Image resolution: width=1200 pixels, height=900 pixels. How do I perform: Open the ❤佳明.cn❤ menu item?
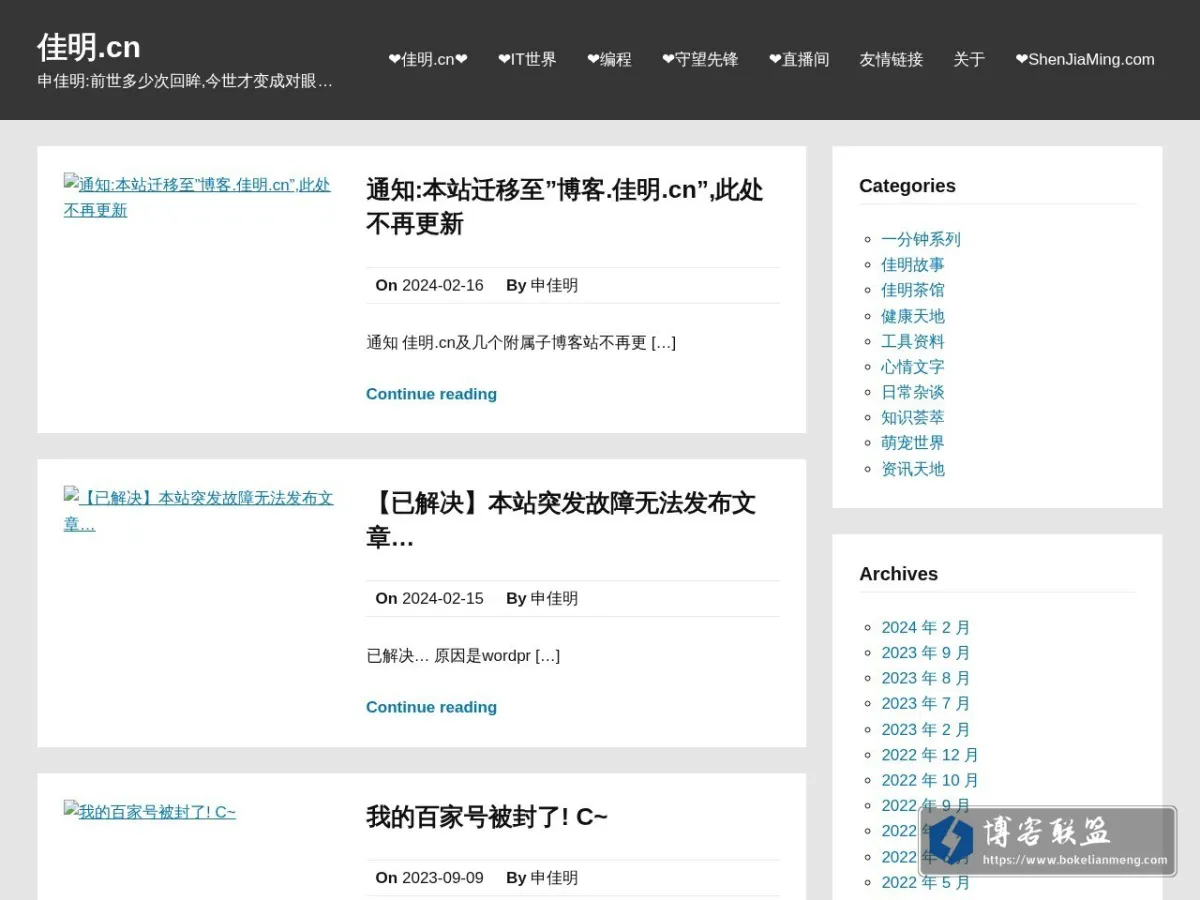428,60
